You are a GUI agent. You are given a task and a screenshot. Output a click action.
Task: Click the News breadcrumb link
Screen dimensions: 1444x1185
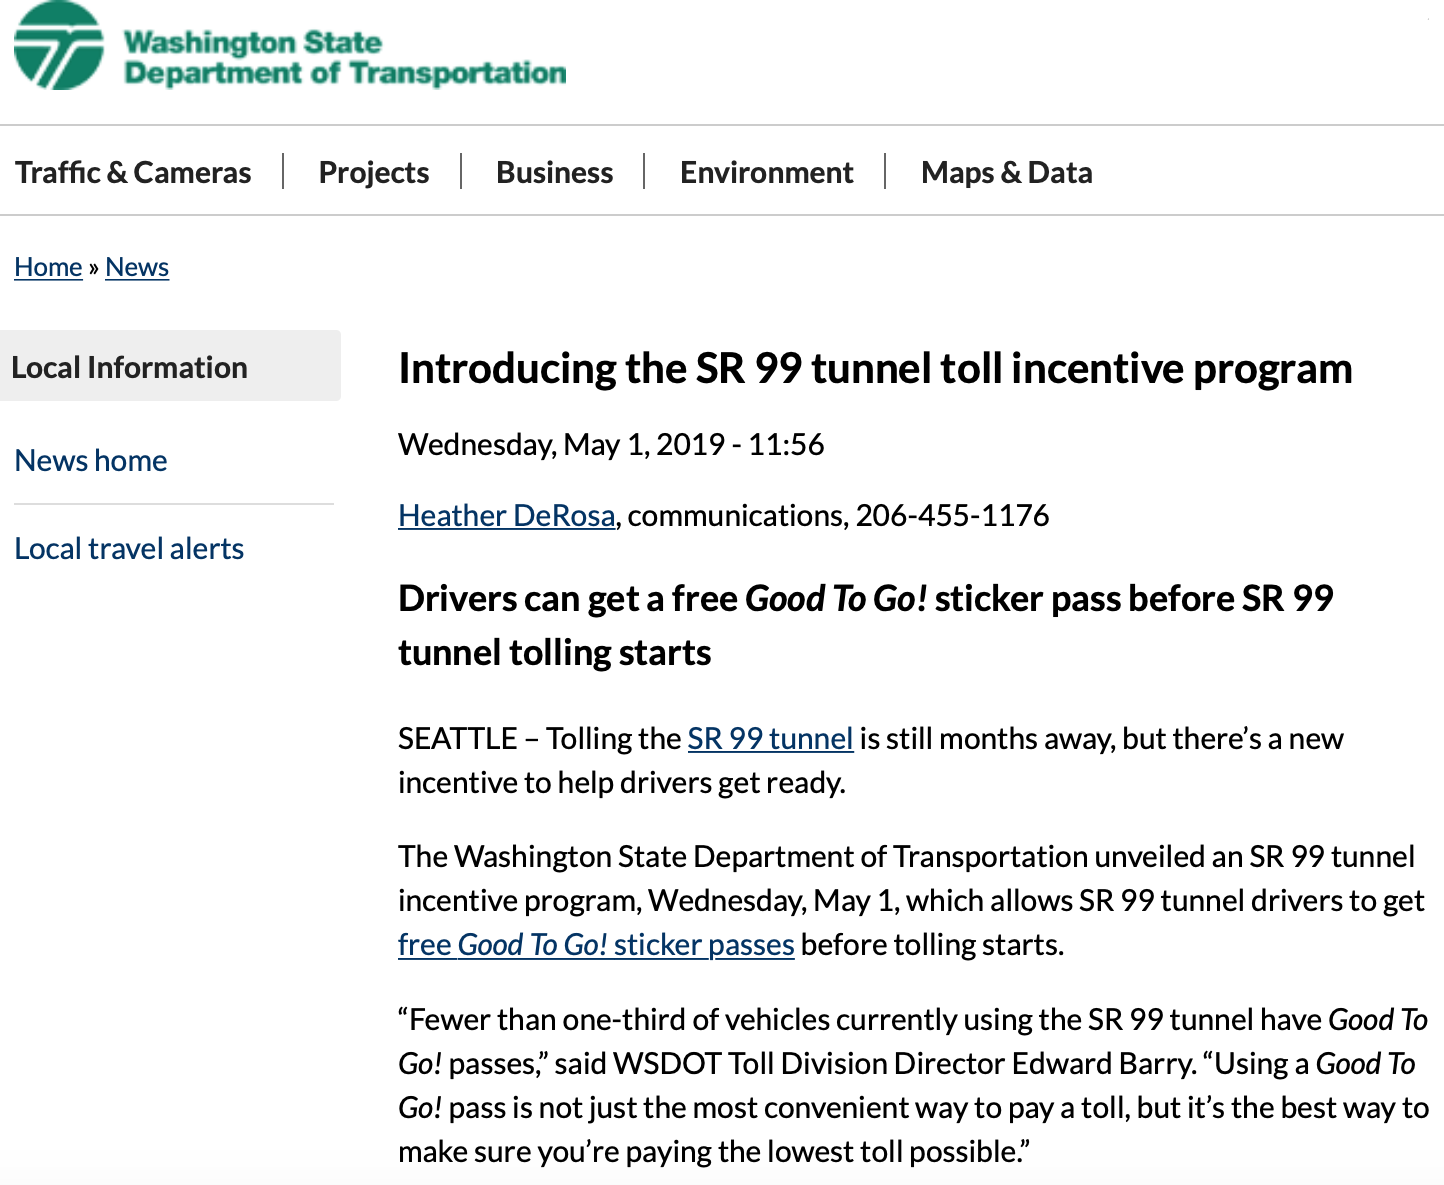137,267
